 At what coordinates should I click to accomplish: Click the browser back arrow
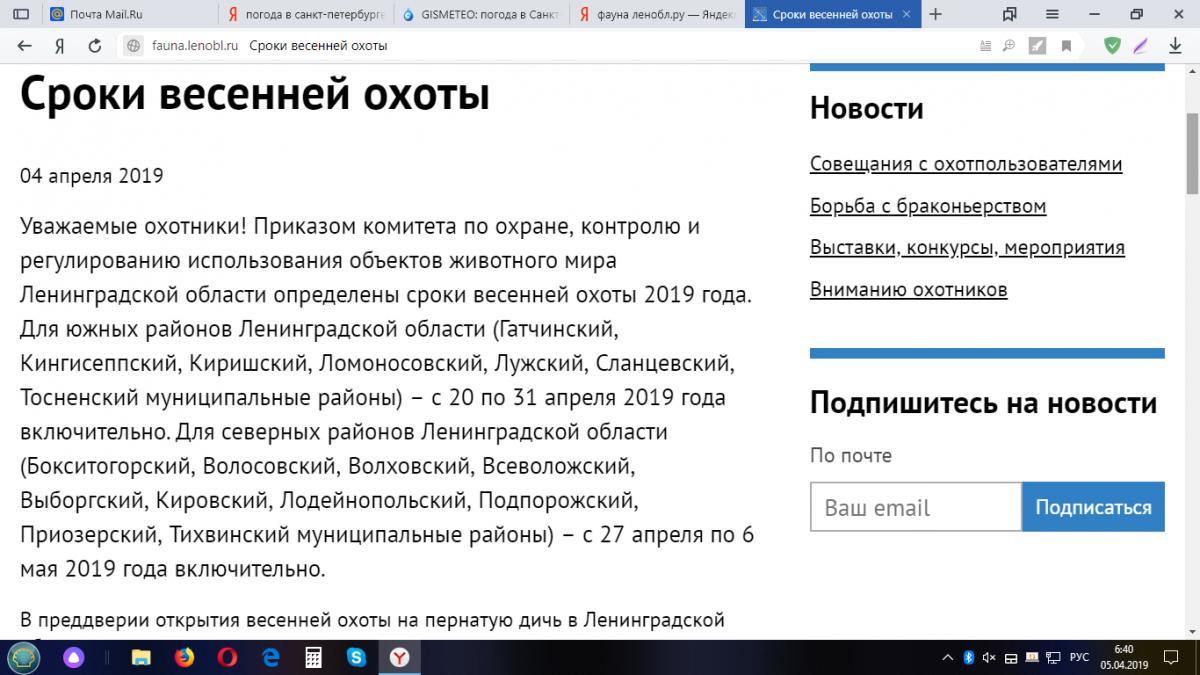[x=25, y=46]
